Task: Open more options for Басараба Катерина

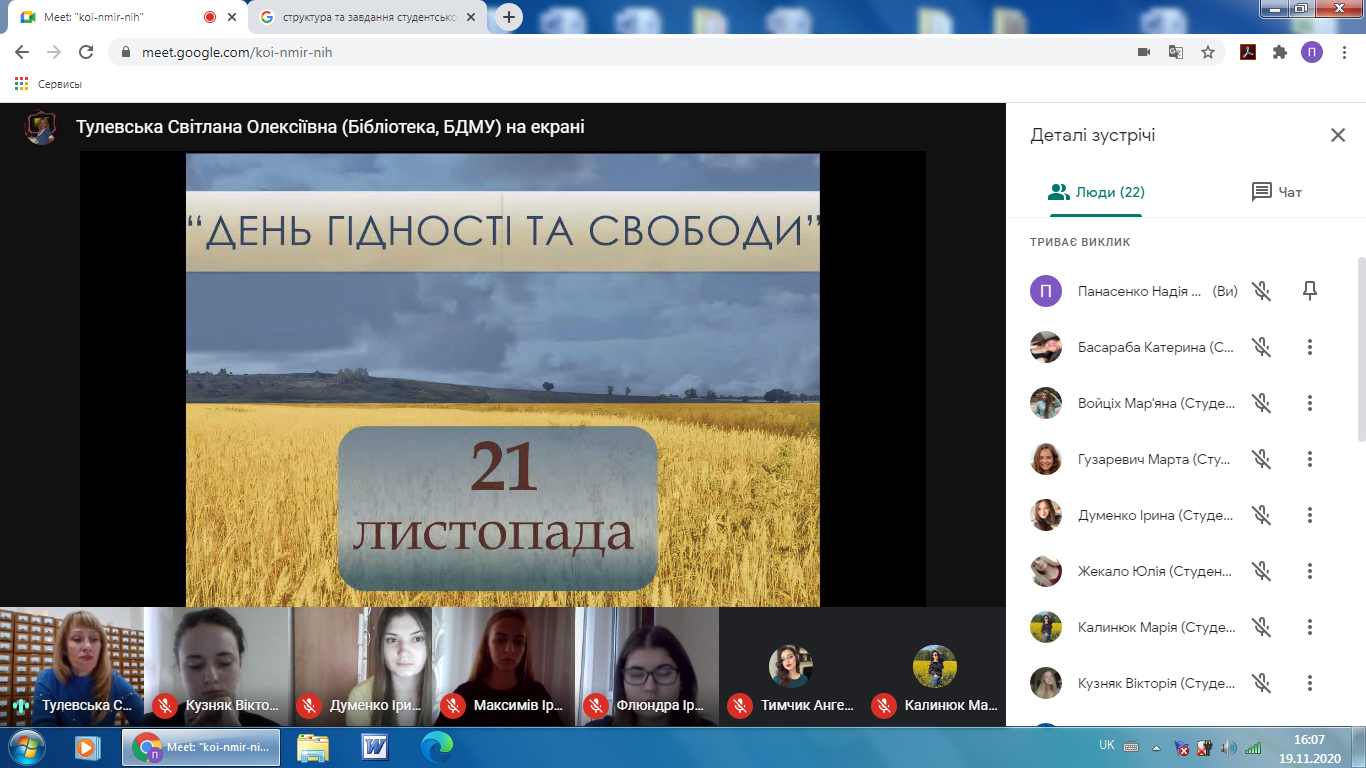Action: (x=1310, y=347)
